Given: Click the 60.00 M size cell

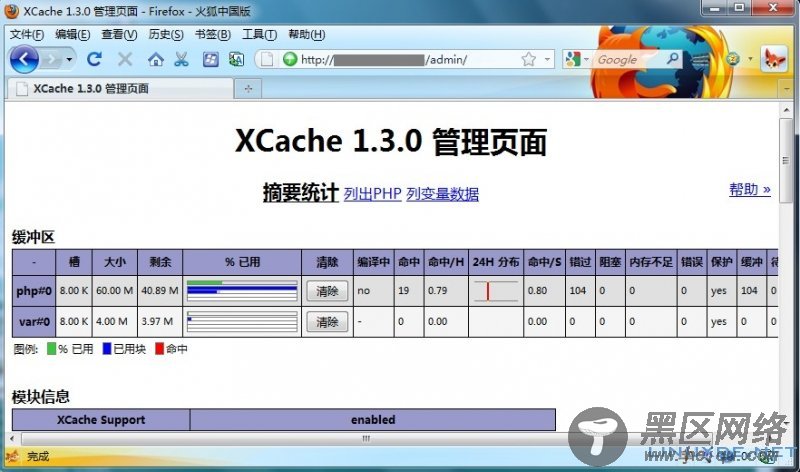Looking at the screenshot, I should (x=114, y=291).
